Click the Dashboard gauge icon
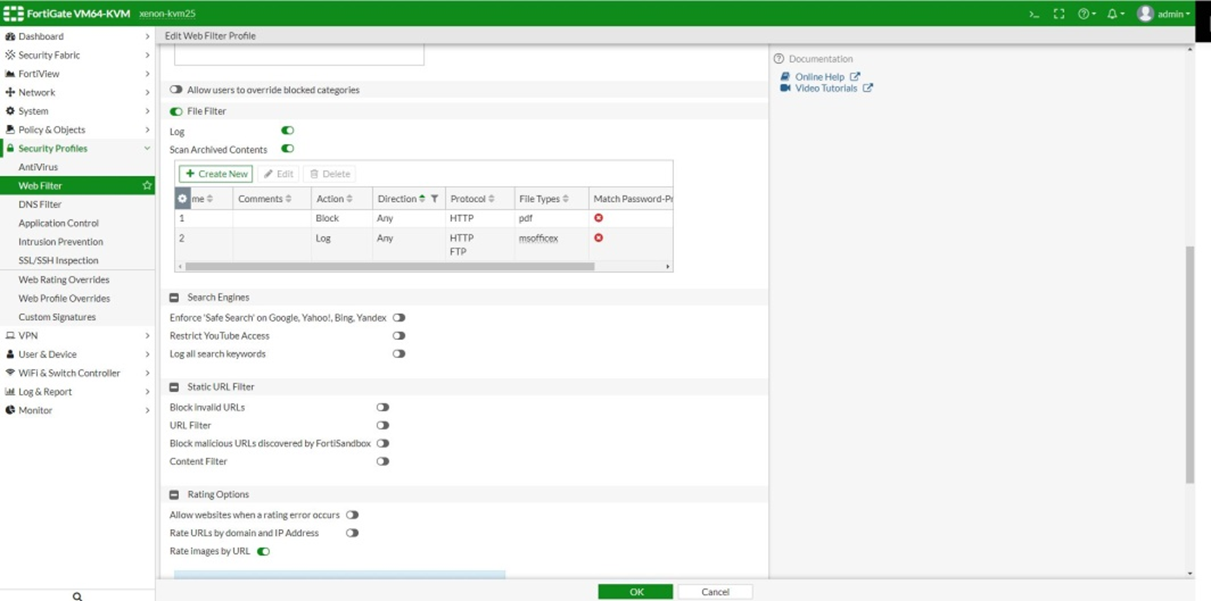The image size is (1211, 601). pyautogui.click(x=10, y=36)
